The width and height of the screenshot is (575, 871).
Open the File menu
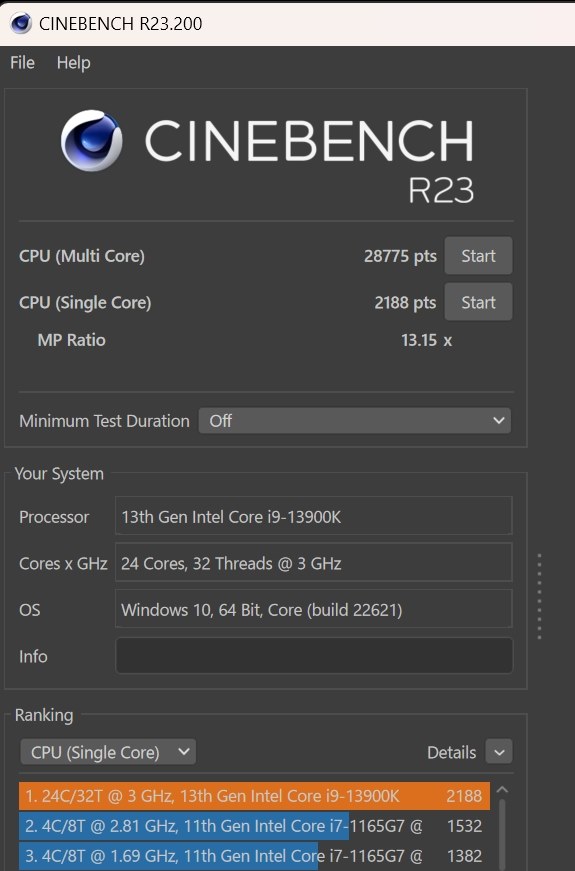pyautogui.click(x=22, y=63)
